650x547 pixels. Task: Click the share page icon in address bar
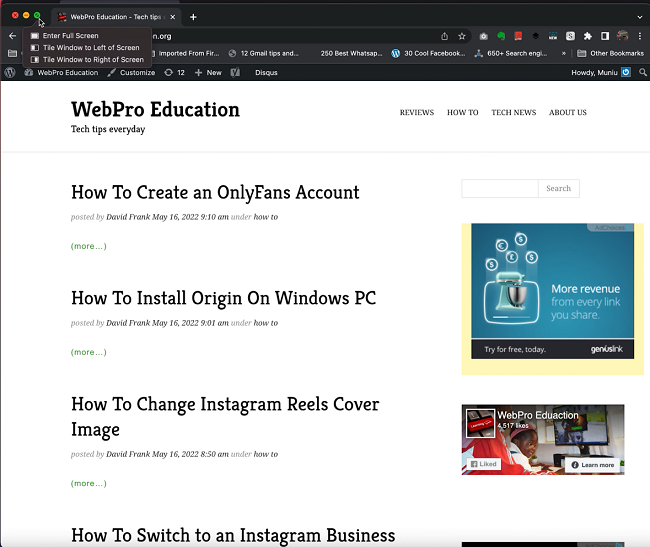click(x=444, y=36)
